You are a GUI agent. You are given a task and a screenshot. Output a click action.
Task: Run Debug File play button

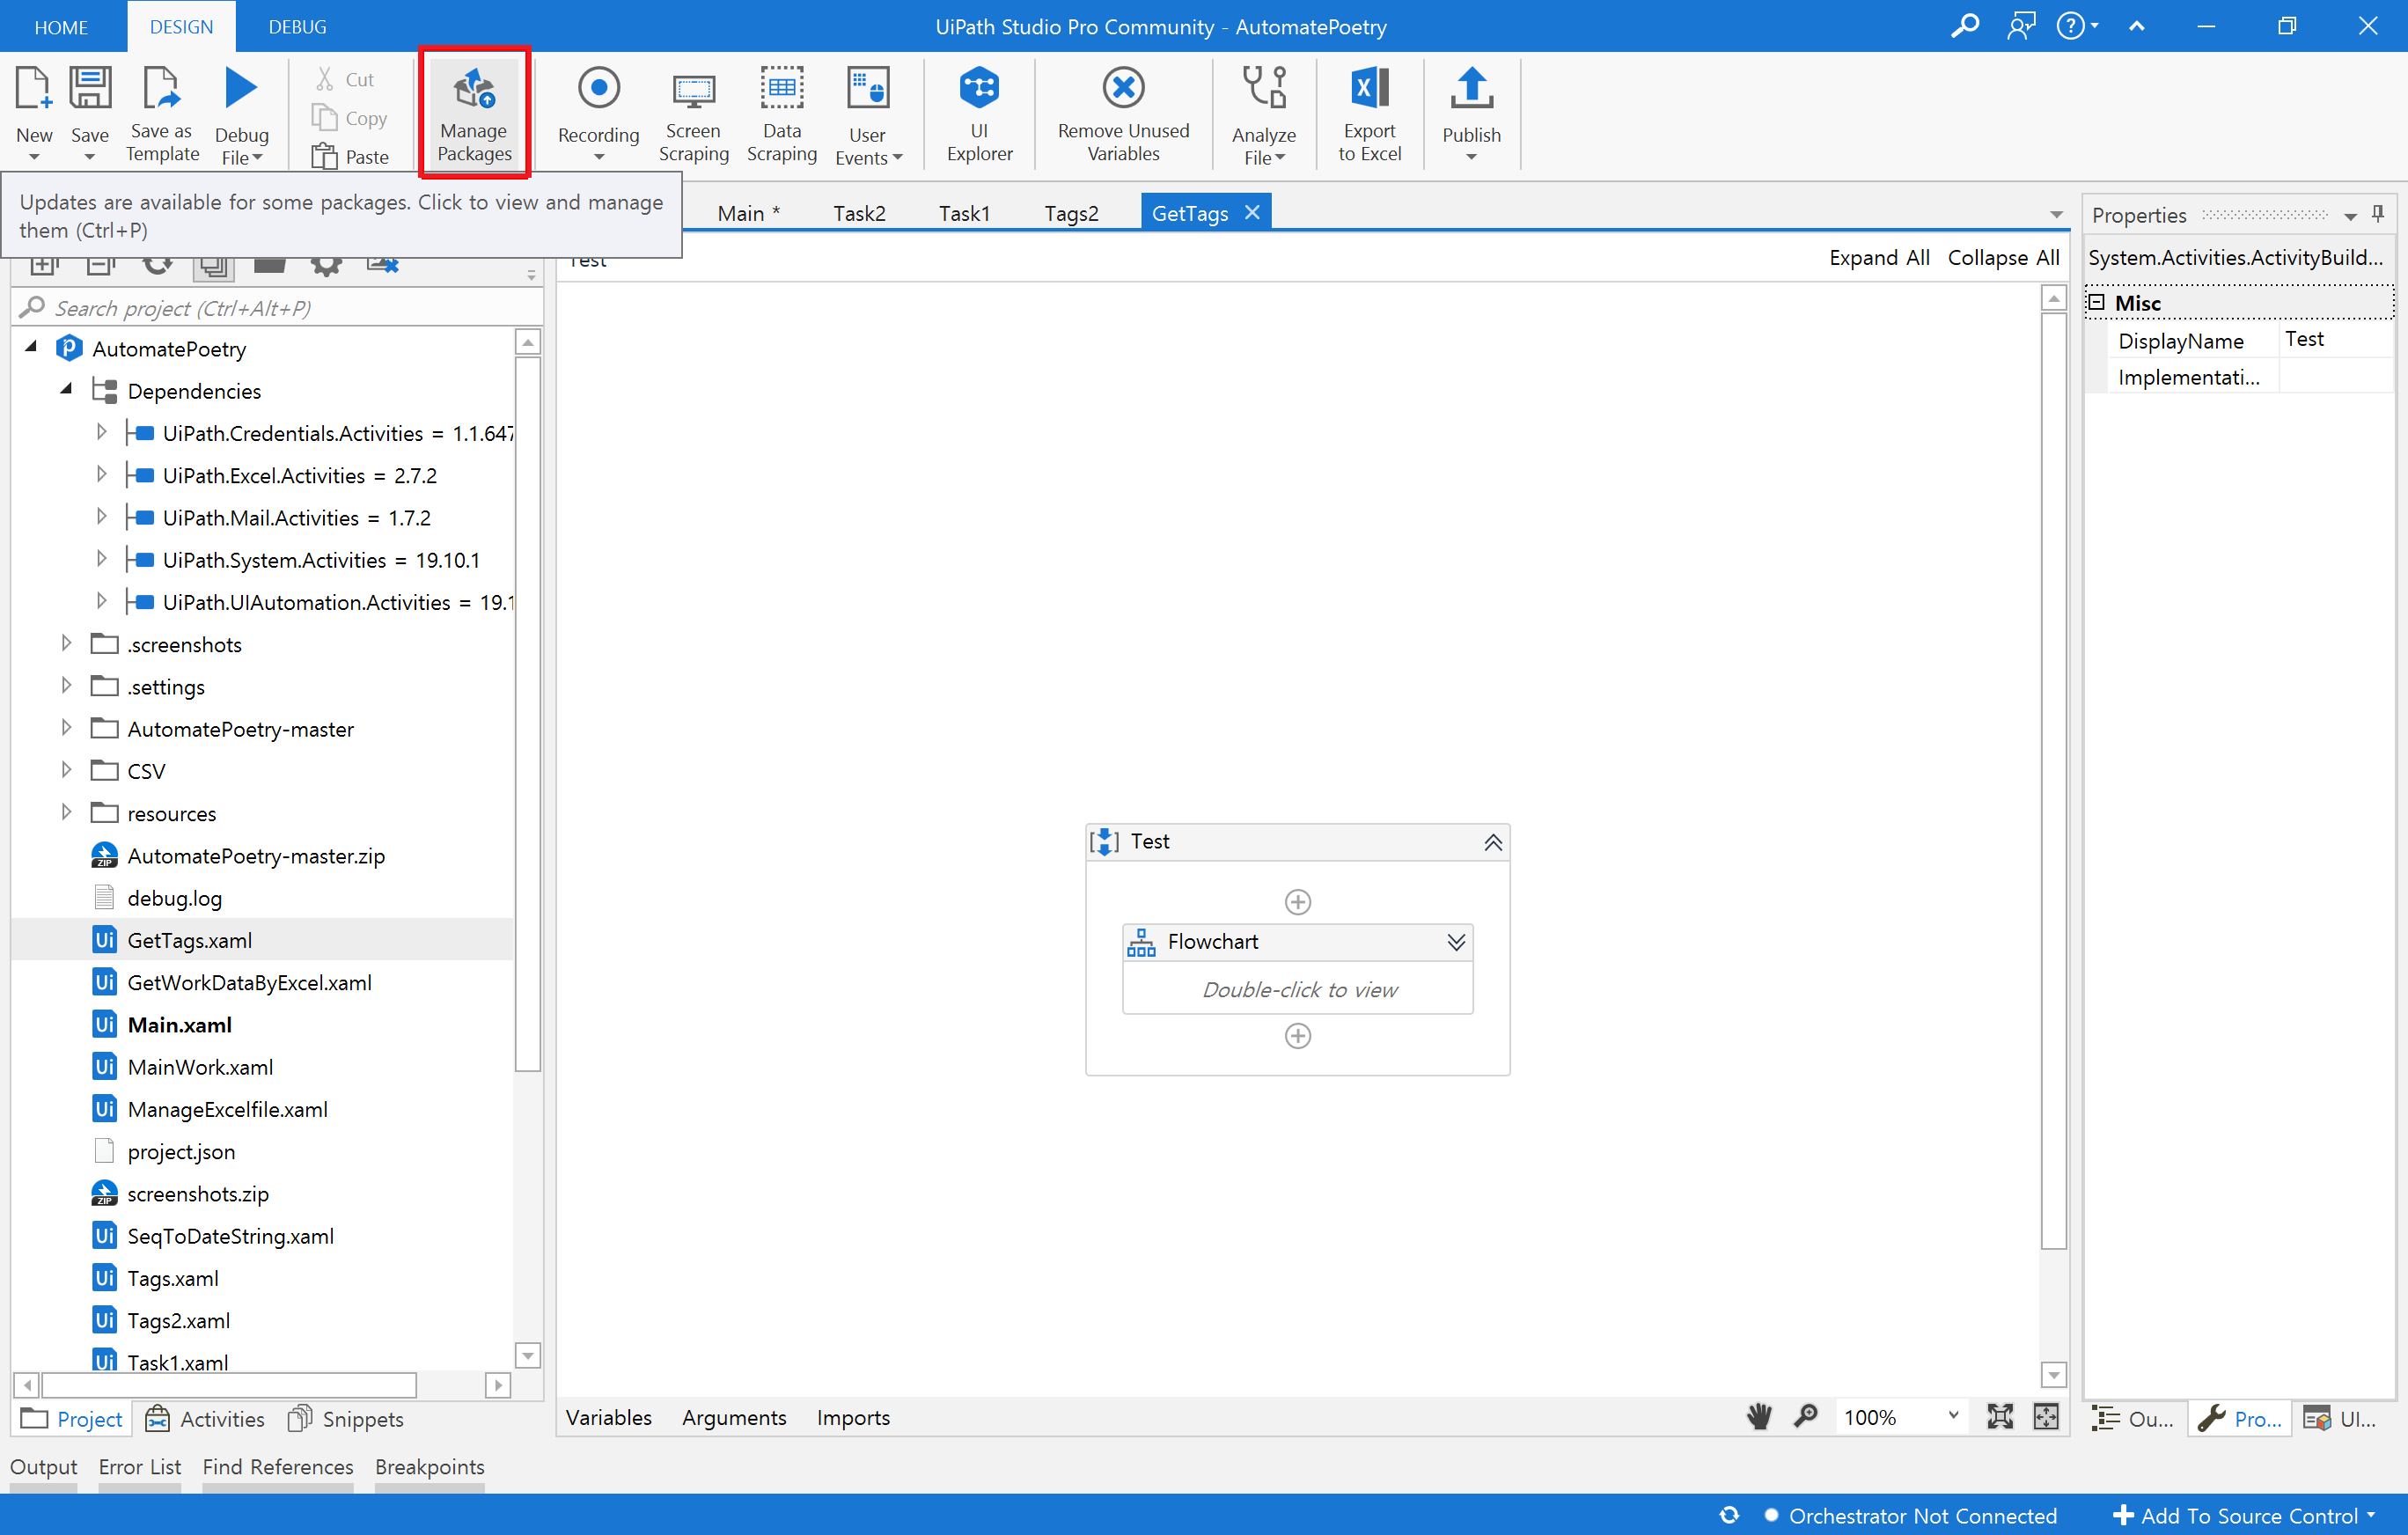pyautogui.click(x=241, y=89)
